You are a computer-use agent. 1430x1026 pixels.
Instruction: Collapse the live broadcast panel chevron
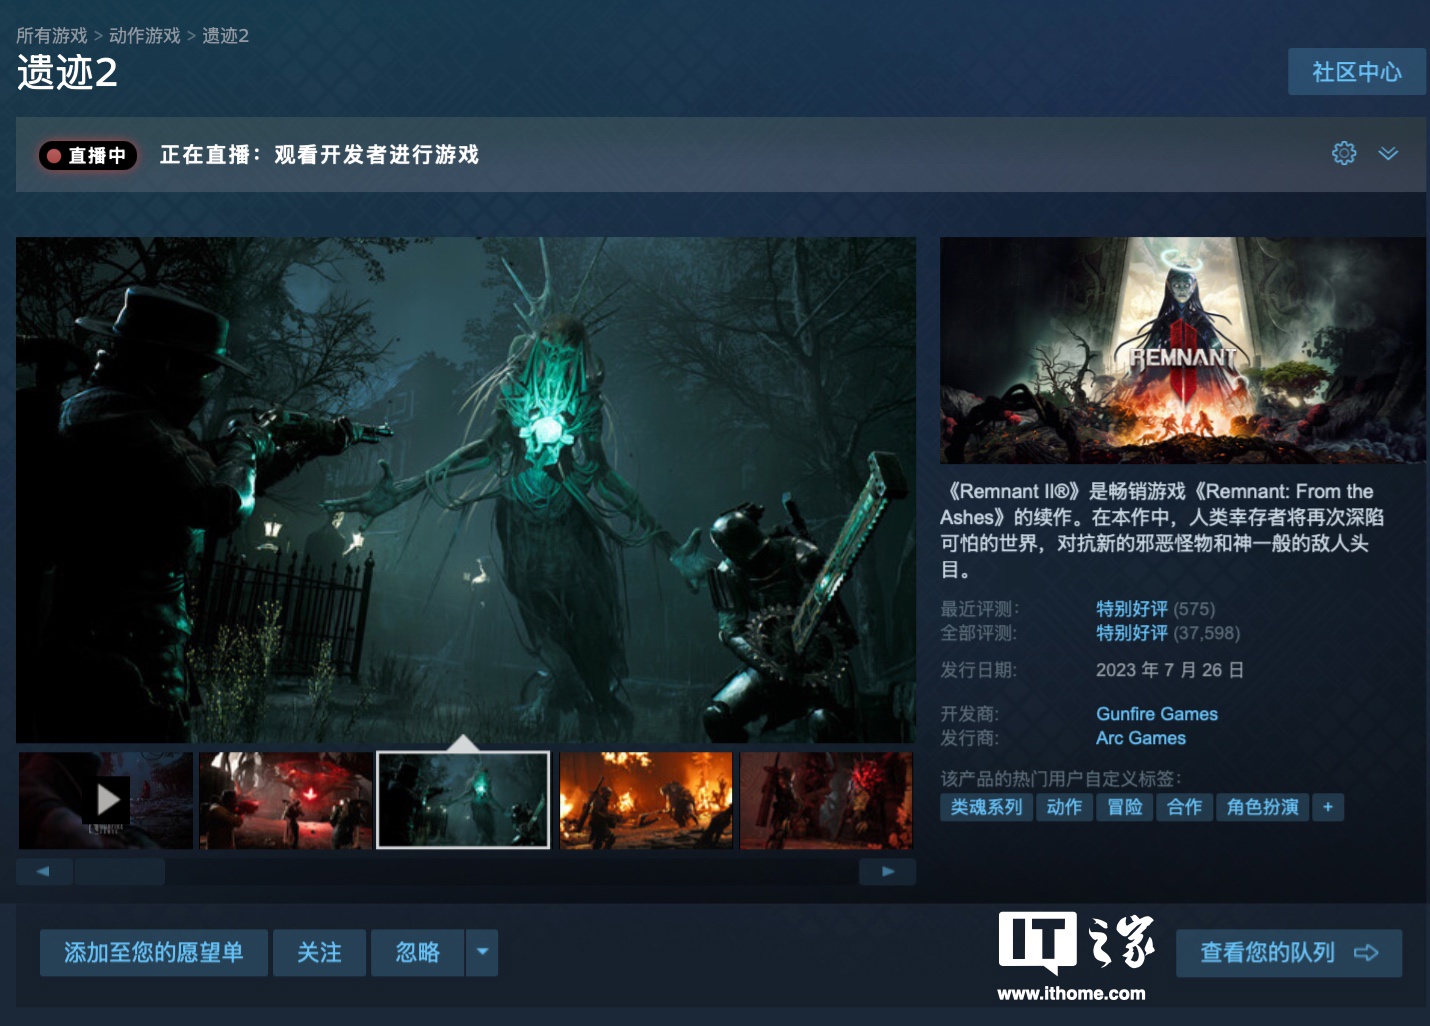pyautogui.click(x=1388, y=153)
